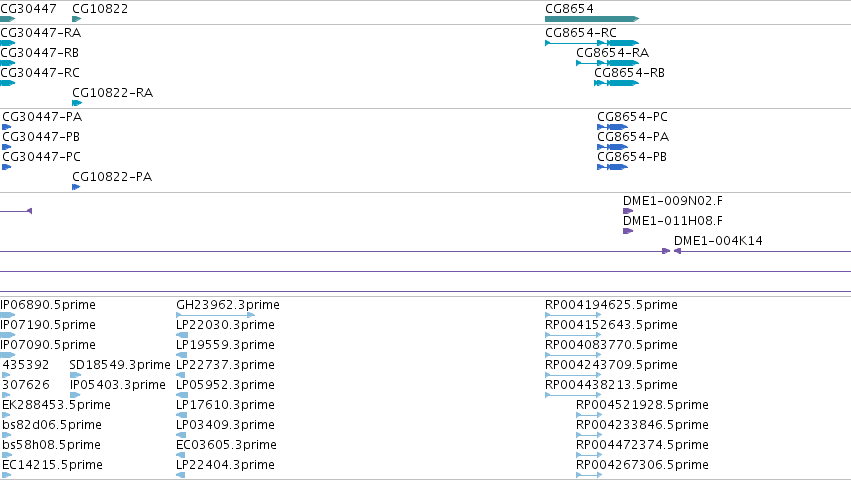Click the GH23962.3prime EST label
Viewport: 851px width, 480px height.
pos(228,305)
